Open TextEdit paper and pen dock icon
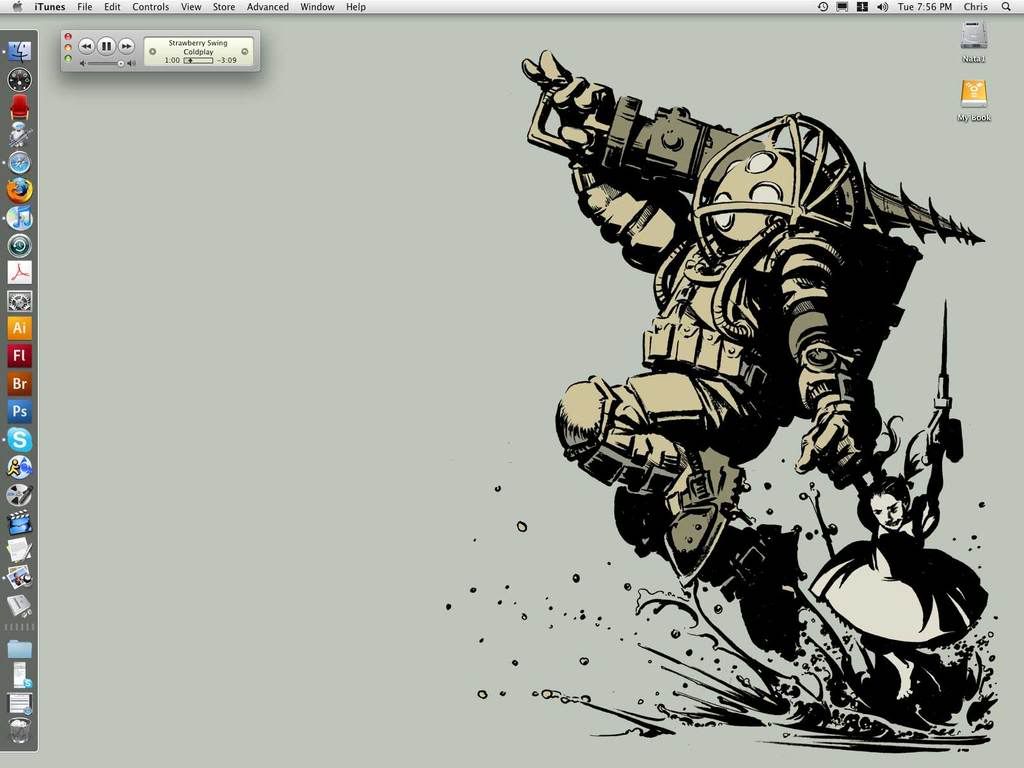The image size is (1024, 768). pos(20,550)
